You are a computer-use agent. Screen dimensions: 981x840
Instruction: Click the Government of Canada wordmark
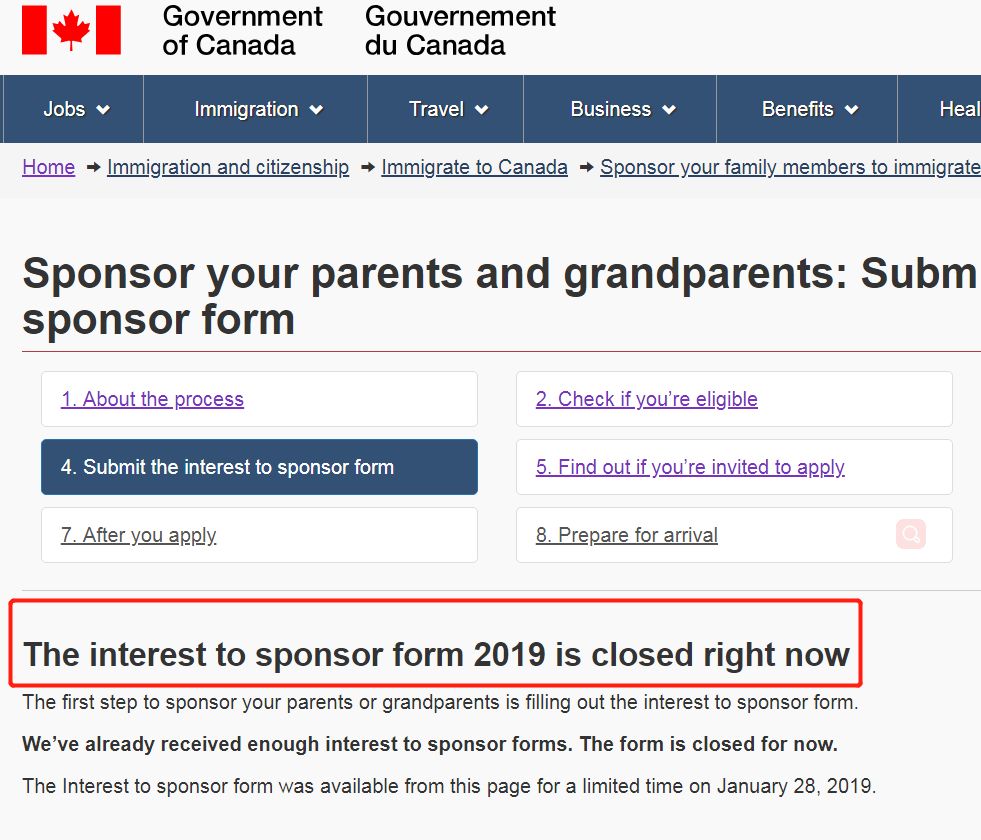(x=242, y=31)
